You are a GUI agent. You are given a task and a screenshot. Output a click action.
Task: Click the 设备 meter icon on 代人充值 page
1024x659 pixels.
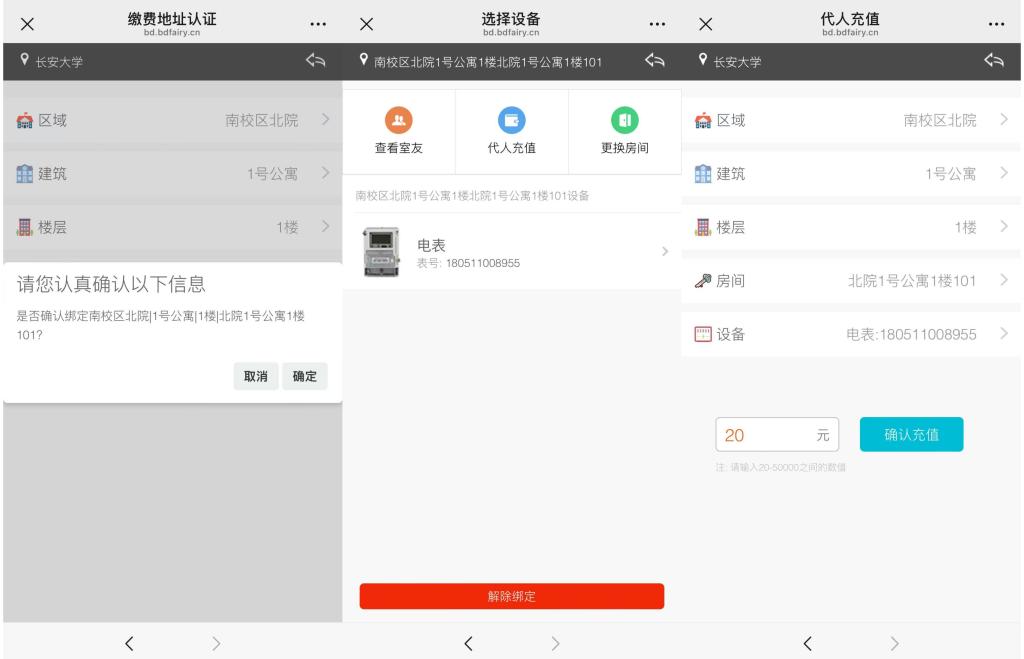tap(703, 334)
